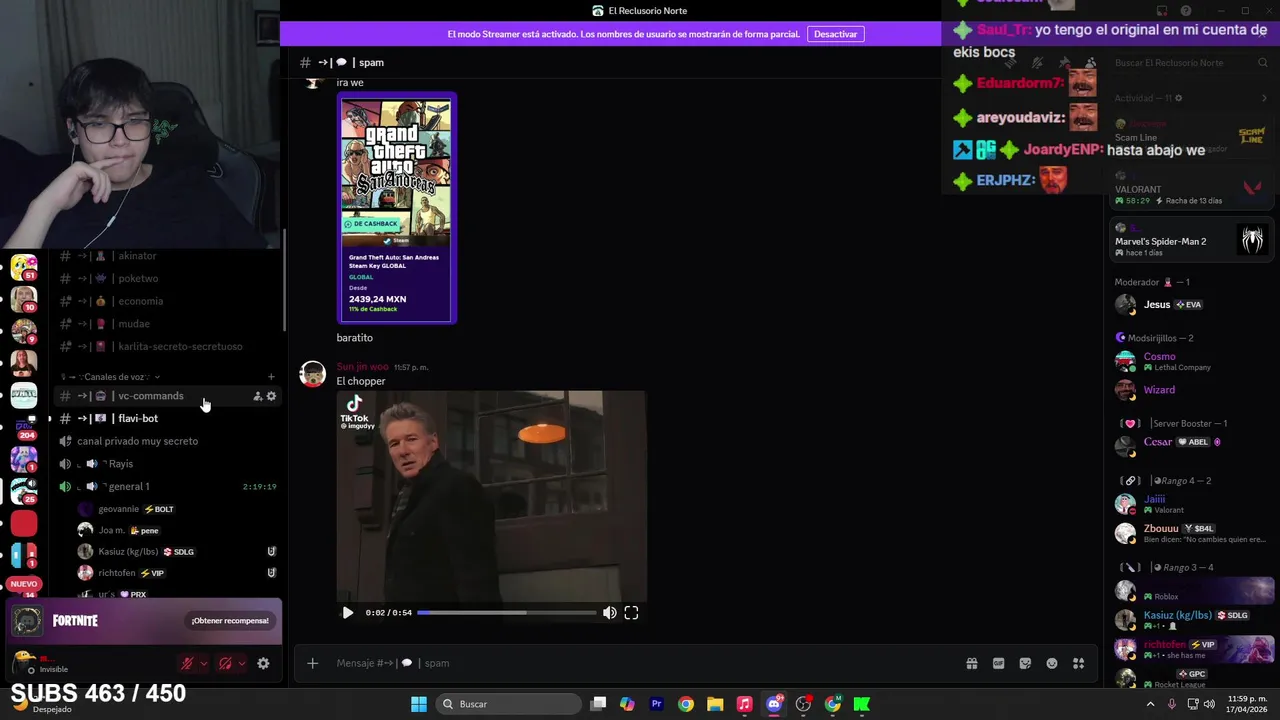Open the GIF picker

(998, 663)
